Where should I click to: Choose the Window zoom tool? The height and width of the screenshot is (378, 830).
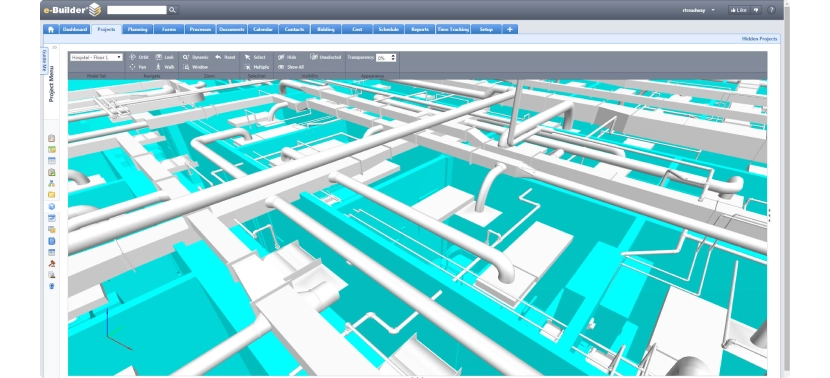(x=195, y=67)
